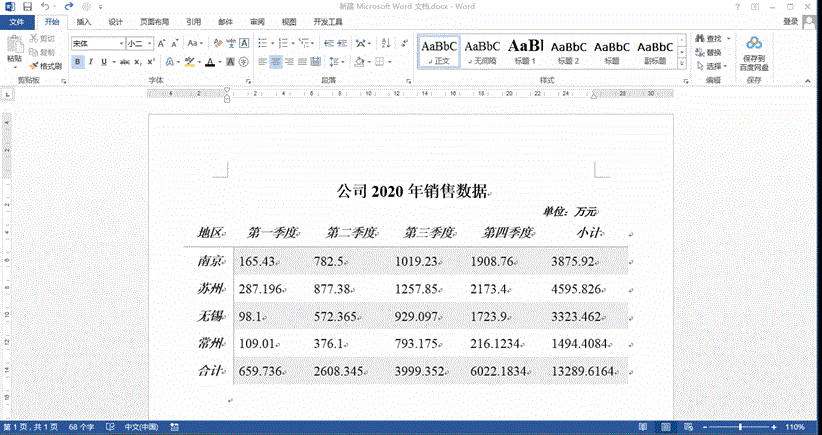
Task: Switch to the 插入 (Insert) tab
Action: (84, 21)
